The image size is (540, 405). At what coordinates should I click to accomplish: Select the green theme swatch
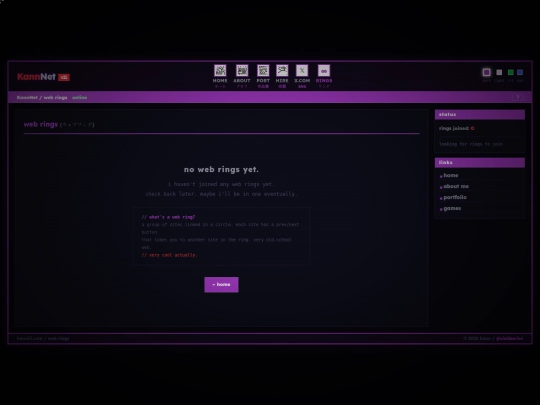(511, 72)
